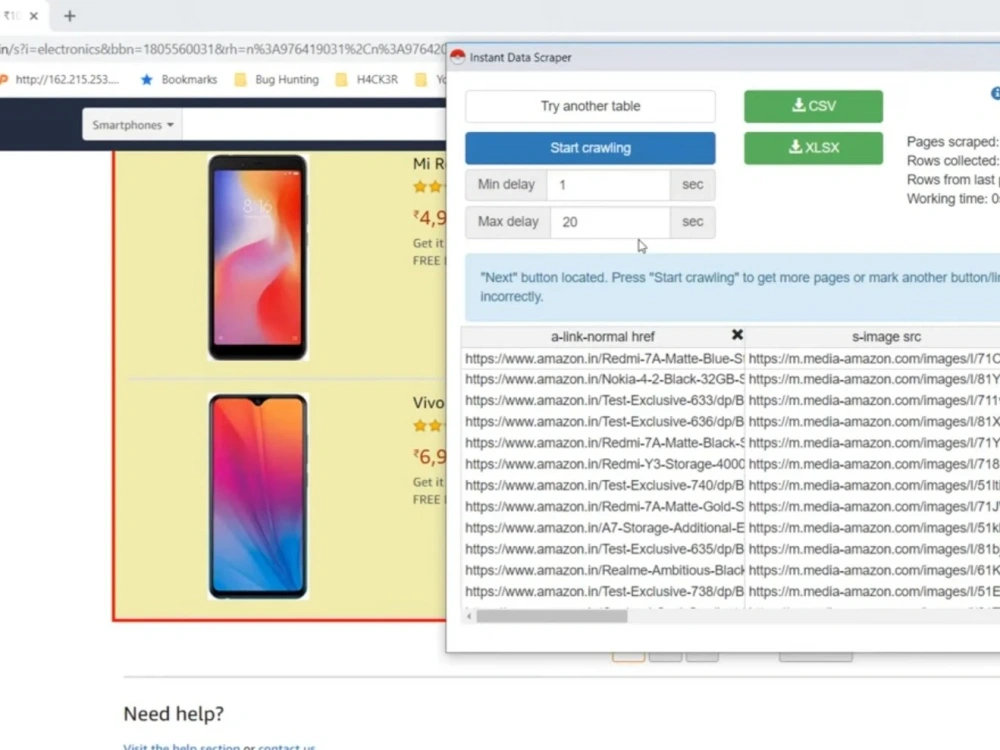Click the Working time status text
The height and width of the screenshot is (750, 1000).
tap(953, 199)
